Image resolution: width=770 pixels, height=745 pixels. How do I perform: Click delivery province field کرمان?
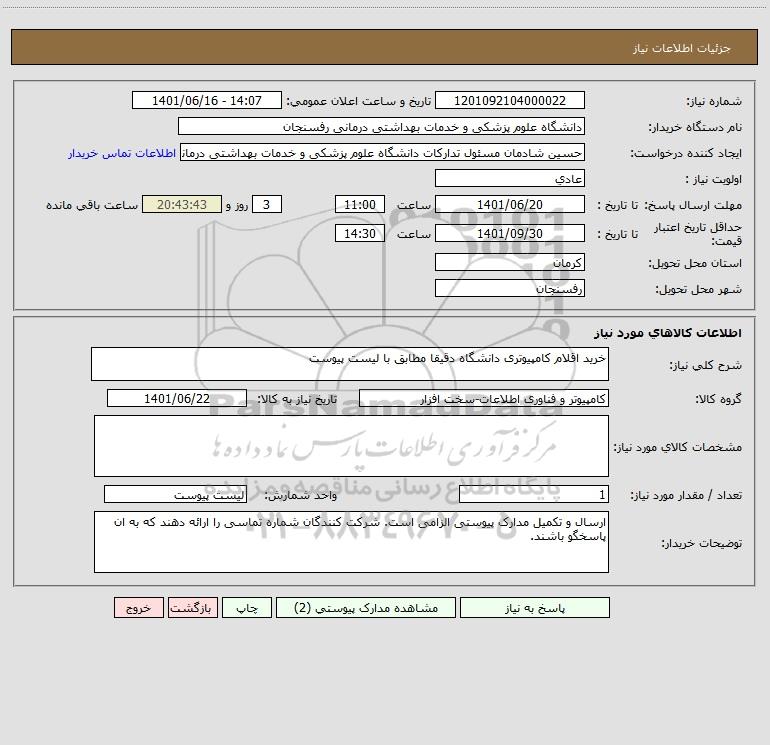point(510,262)
